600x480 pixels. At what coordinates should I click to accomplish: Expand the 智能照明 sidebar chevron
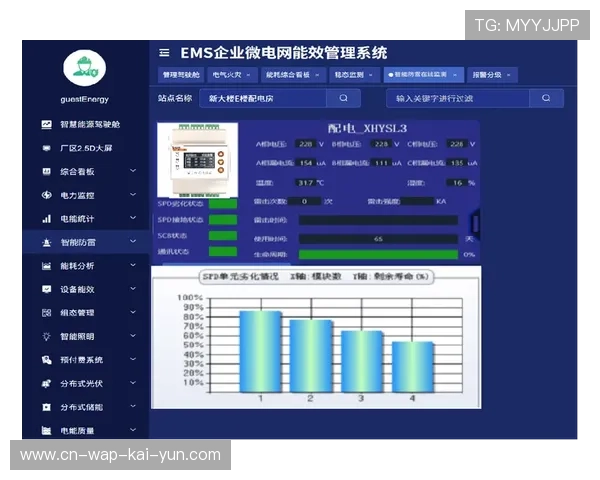pyautogui.click(x=133, y=336)
